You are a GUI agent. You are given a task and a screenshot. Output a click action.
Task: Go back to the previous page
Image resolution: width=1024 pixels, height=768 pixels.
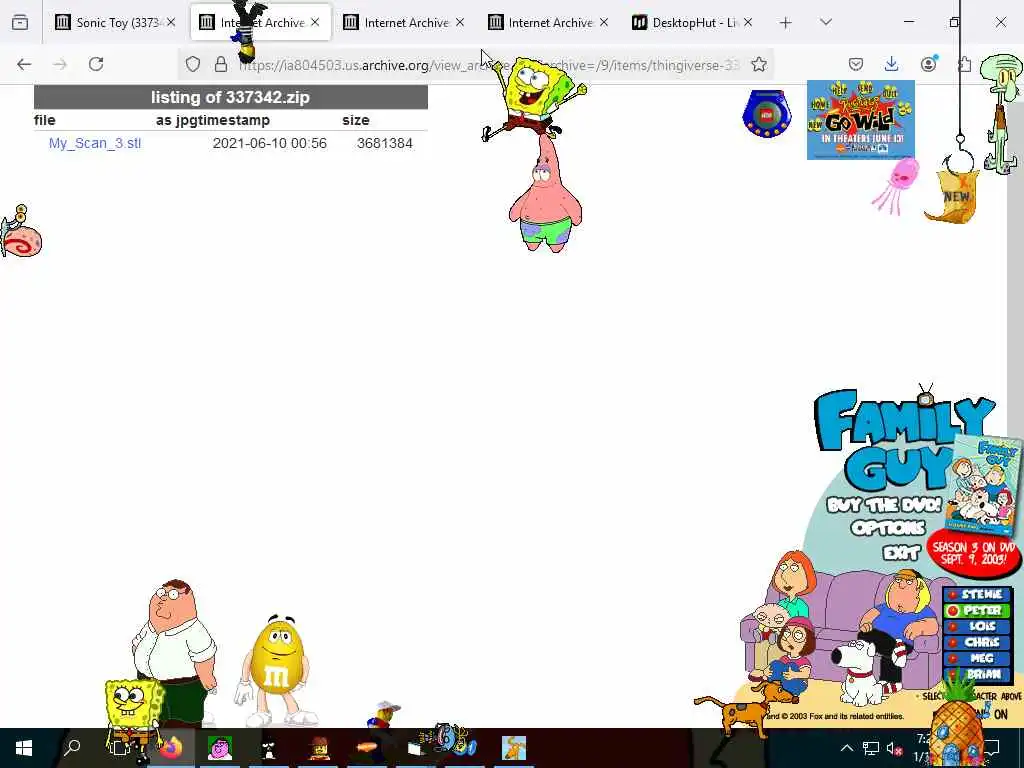pyautogui.click(x=24, y=64)
